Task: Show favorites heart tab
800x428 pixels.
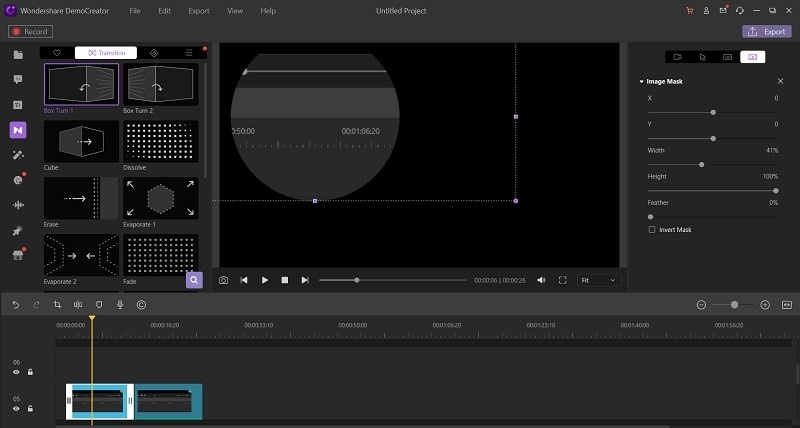Action: coord(57,53)
